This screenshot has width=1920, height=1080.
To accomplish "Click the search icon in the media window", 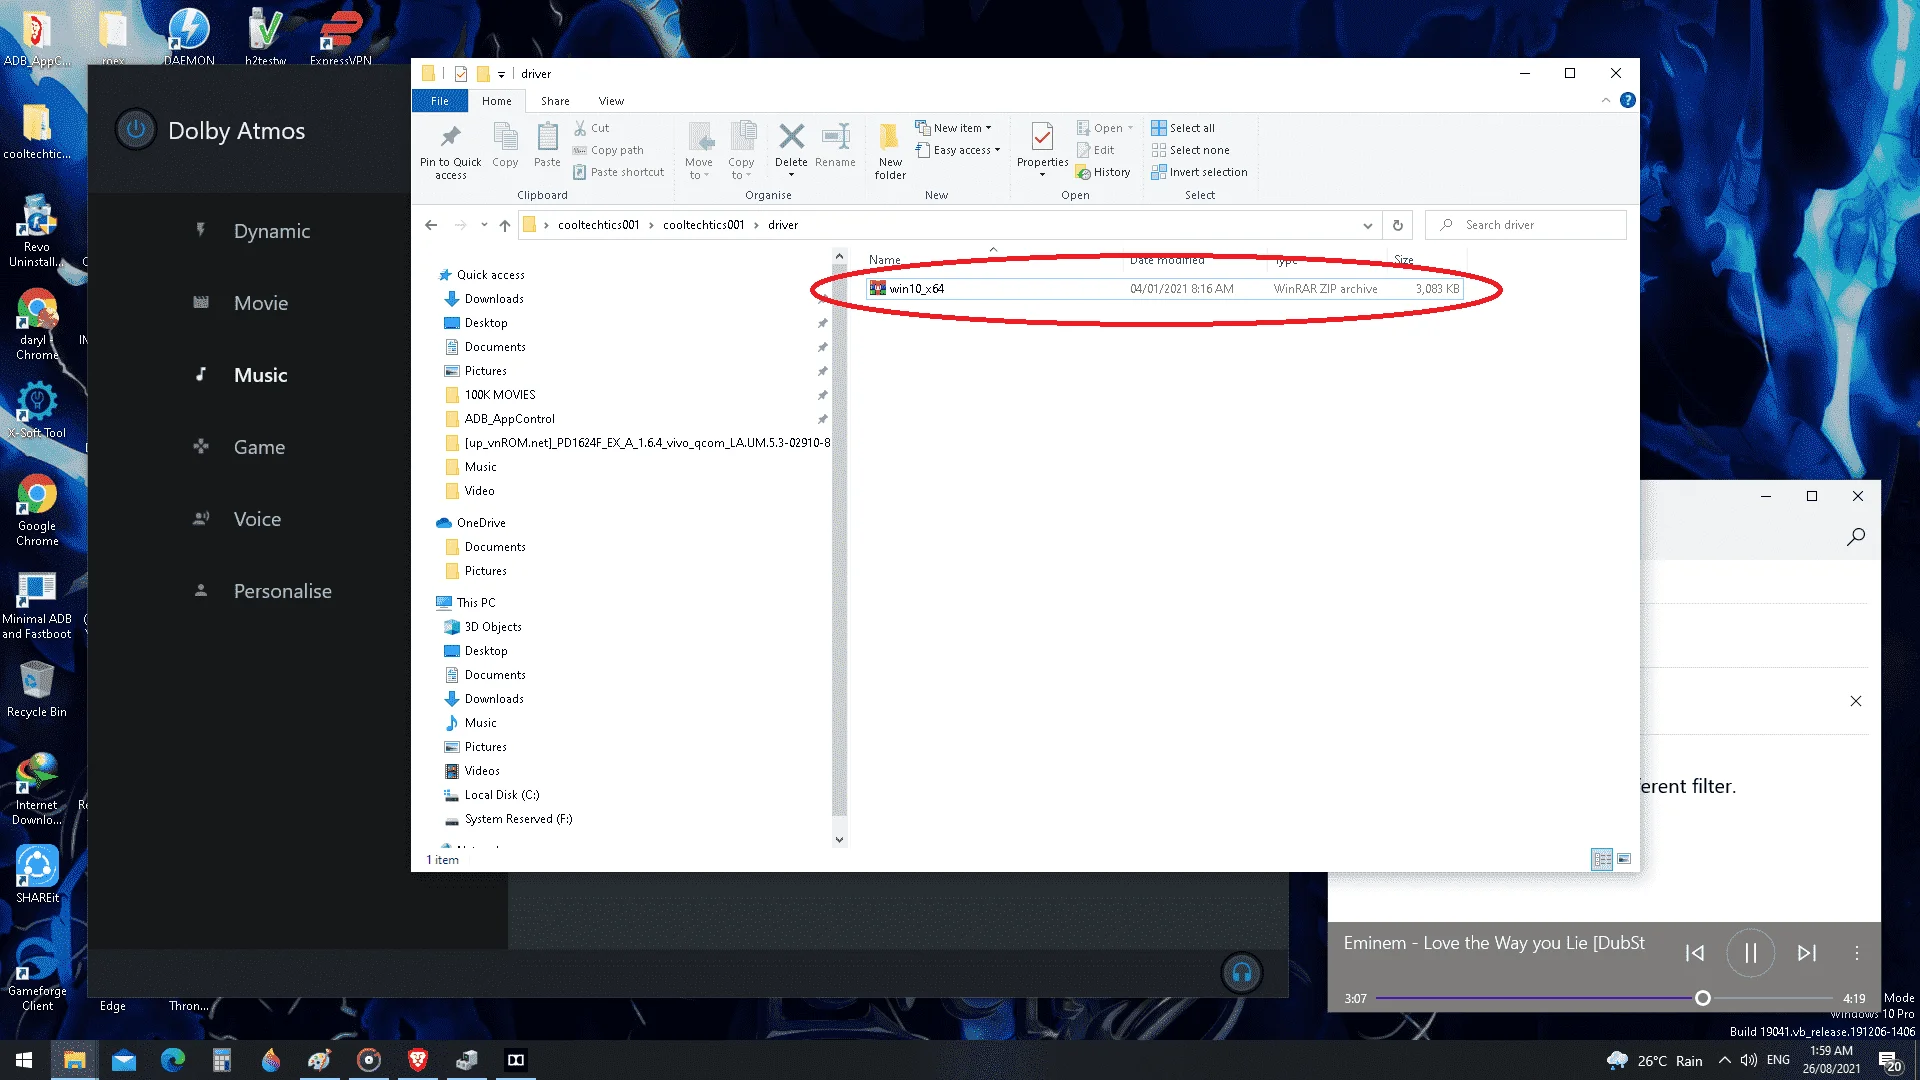I will pos(1856,537).
